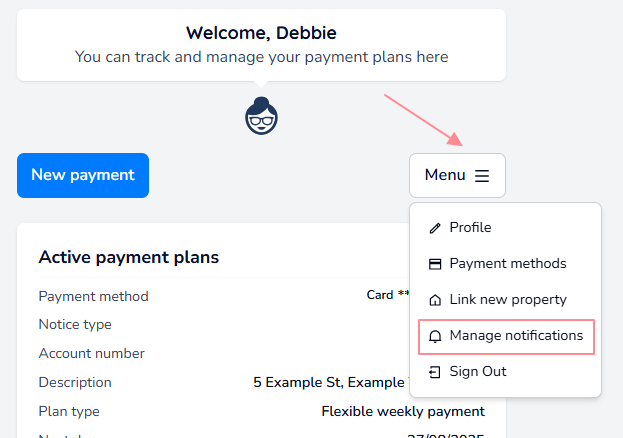Click the exit icon beside Sign Out
The image size is (623, 438).
[x=435, y=372]
